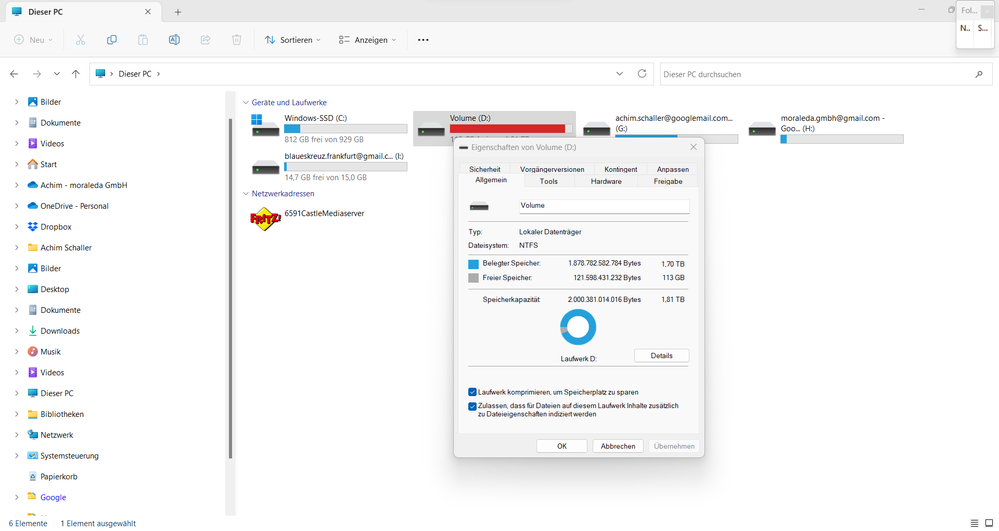This screenshot has width=999, height=531.
Task: Click the OK button
Action: click(x=562, y=446)
